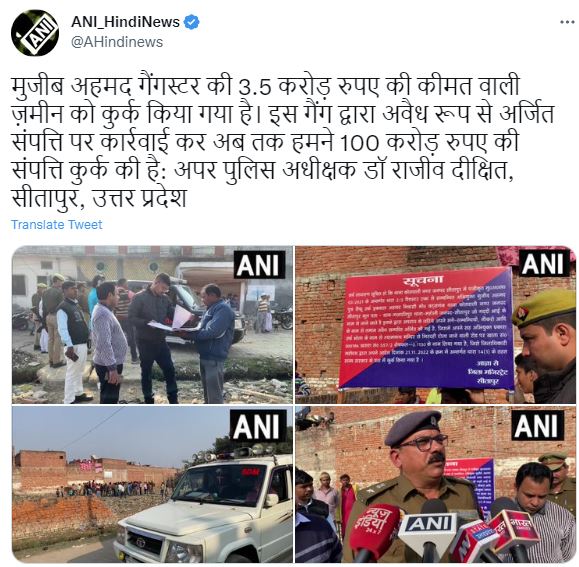
Task: Click ANI watermark on officer interview photo
Action: [538, 425]
